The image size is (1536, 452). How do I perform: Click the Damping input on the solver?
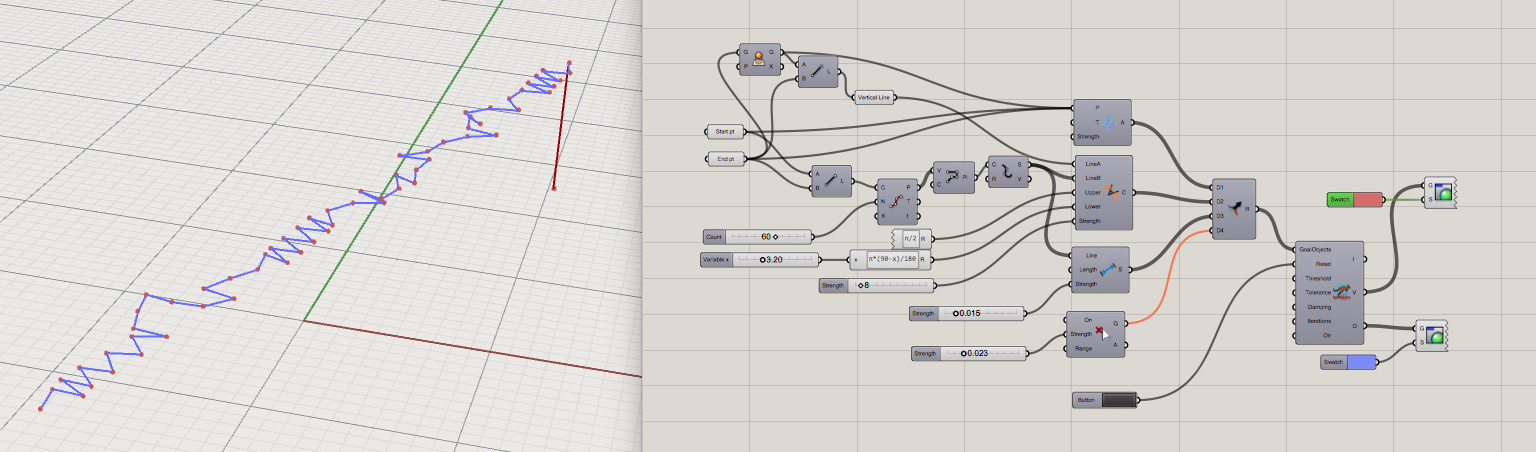[x=1319, y=307]
